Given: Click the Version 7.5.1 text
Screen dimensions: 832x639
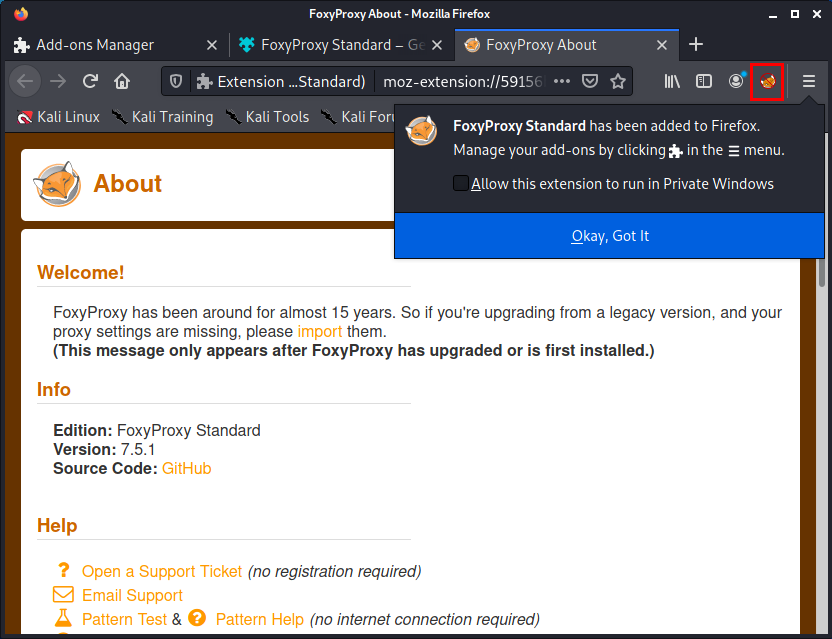Looking at the screenshot, I should [x=104, y=450].
